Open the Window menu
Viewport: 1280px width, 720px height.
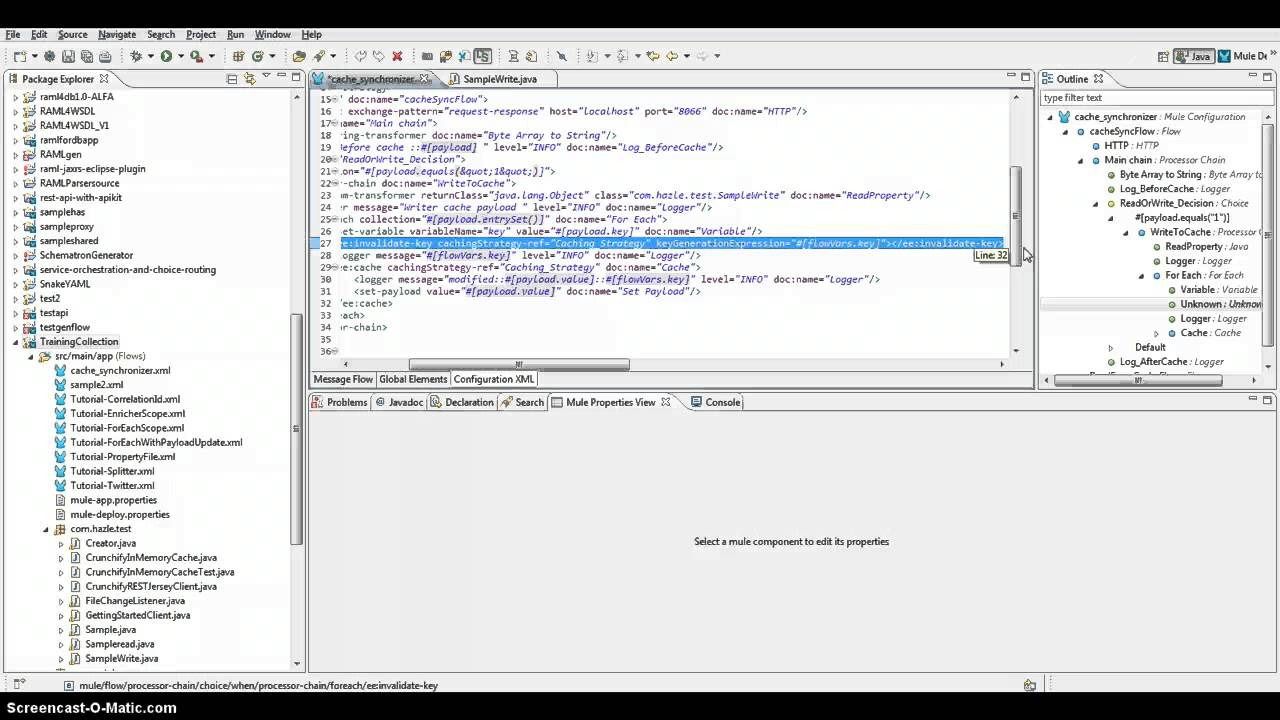272,34
